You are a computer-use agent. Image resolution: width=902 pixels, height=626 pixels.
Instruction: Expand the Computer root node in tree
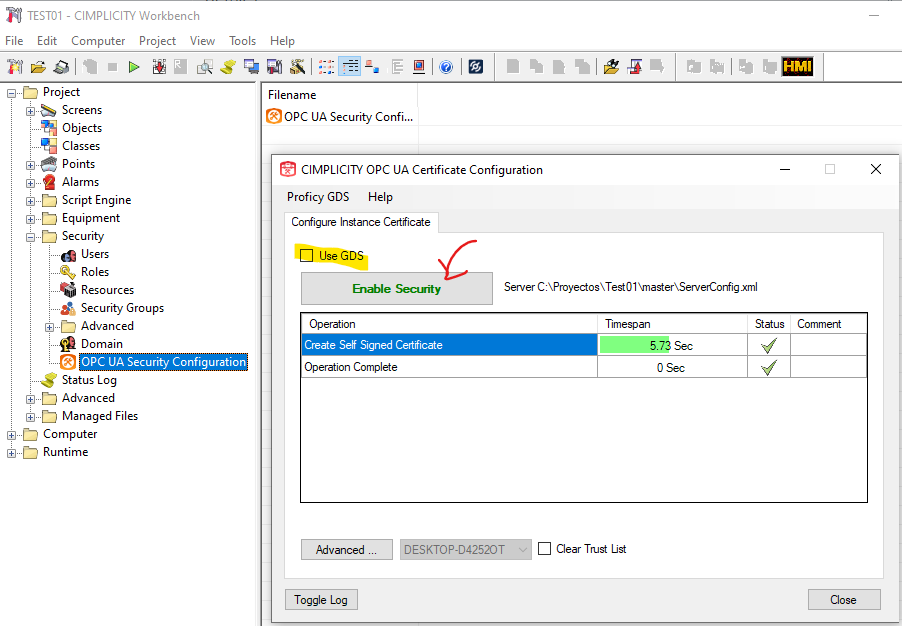tap(12, 435)
